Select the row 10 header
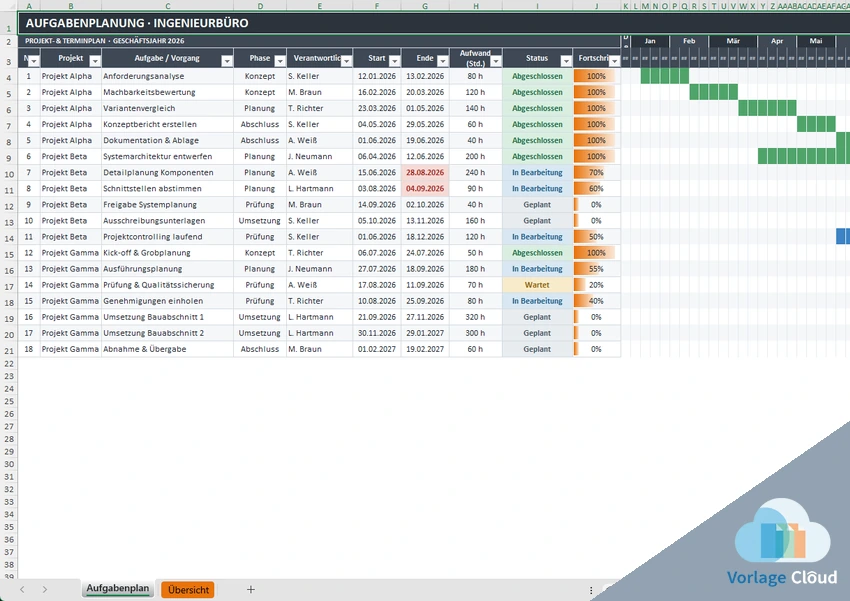Viewport: 850px width, 601px height. 9,175
